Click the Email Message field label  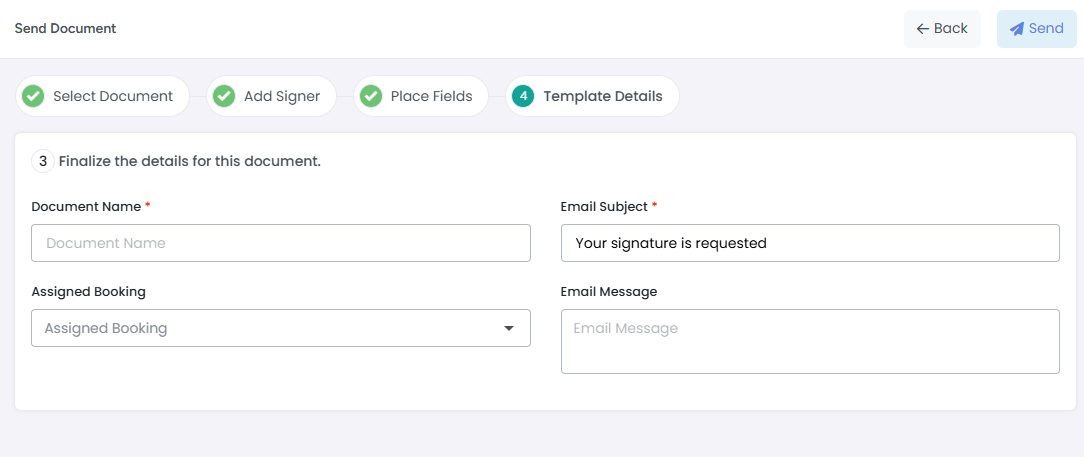(609, 292)
